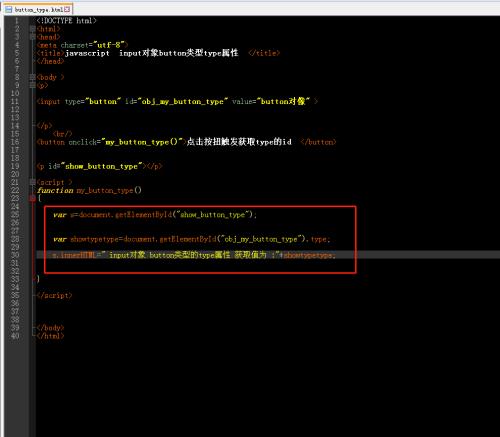Click the save-state icon on the file tab
Viewport: 500px width, 437px height.
point(9,9)
